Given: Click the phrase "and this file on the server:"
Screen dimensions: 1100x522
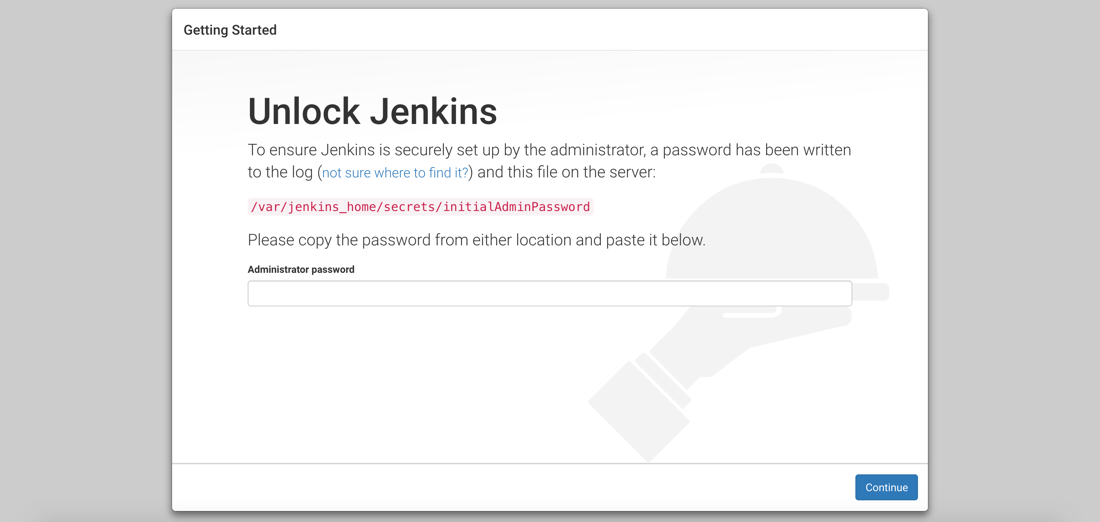Looking at the screenshot, I should (566, 172).
